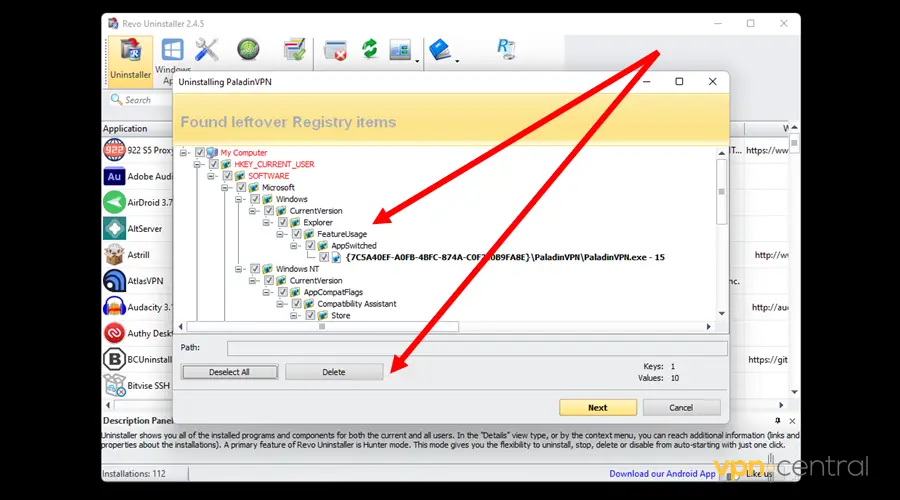900x500 pixels.
Task: Select the Adobe Audition application icon
Action: pyautogui.click(x=114, y=176)
